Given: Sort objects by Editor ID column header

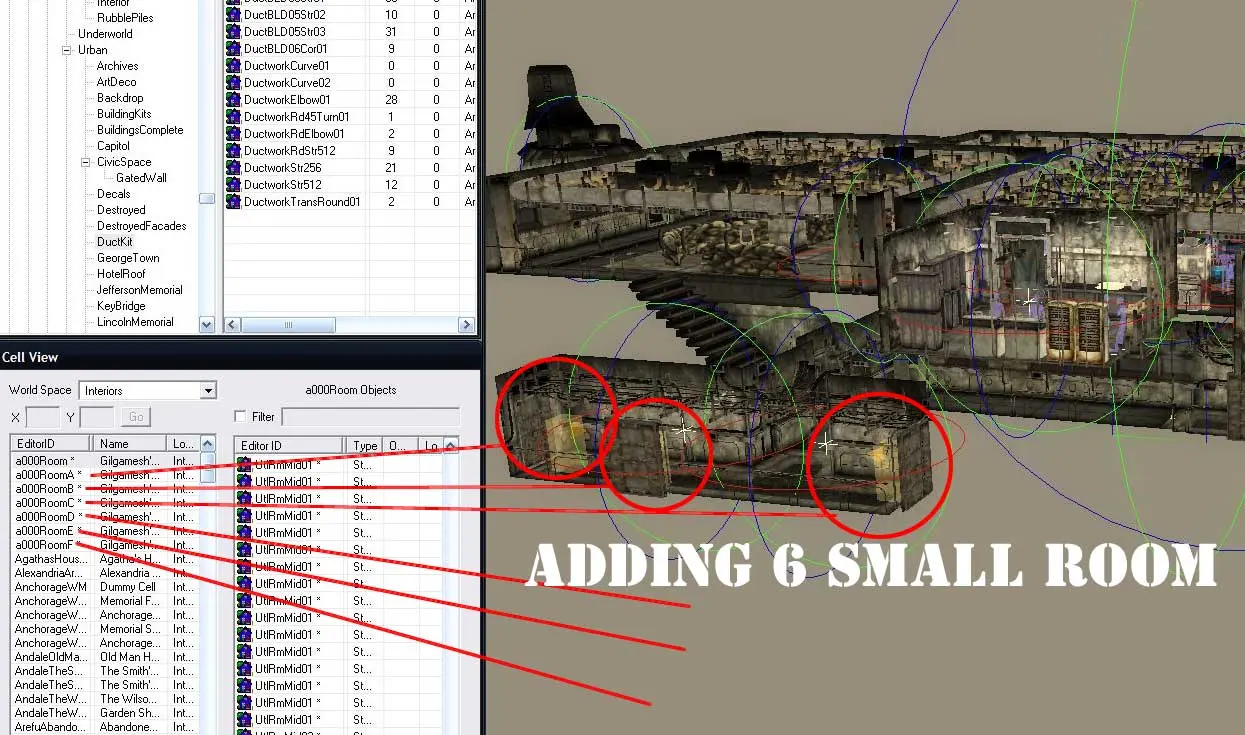Looking at the screenshot, I should [x=291, y=445].
